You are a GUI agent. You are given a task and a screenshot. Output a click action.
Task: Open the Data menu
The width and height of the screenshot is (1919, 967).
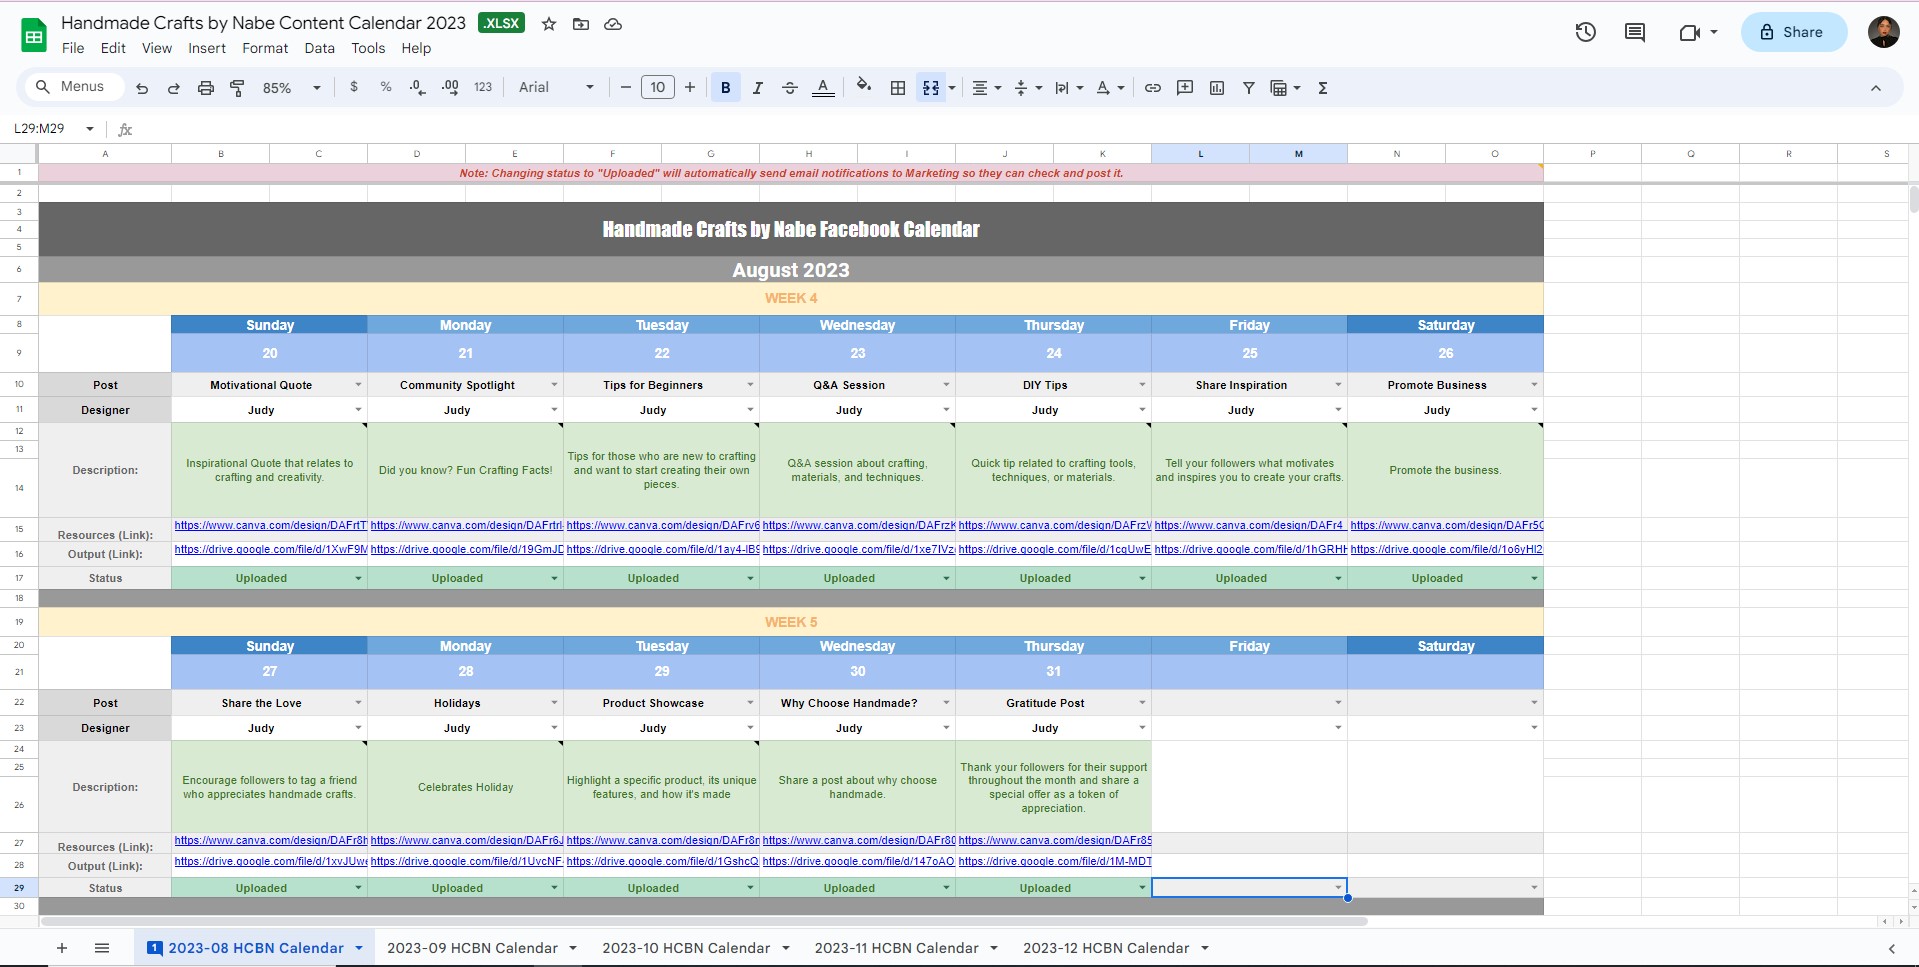coord(320,48)
